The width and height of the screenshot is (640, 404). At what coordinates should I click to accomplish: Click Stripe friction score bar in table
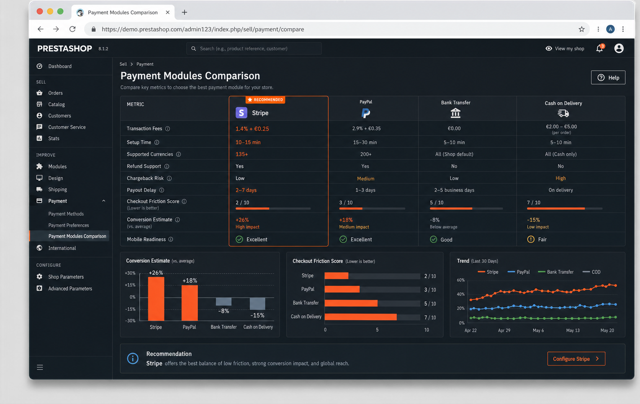(273, 209)
